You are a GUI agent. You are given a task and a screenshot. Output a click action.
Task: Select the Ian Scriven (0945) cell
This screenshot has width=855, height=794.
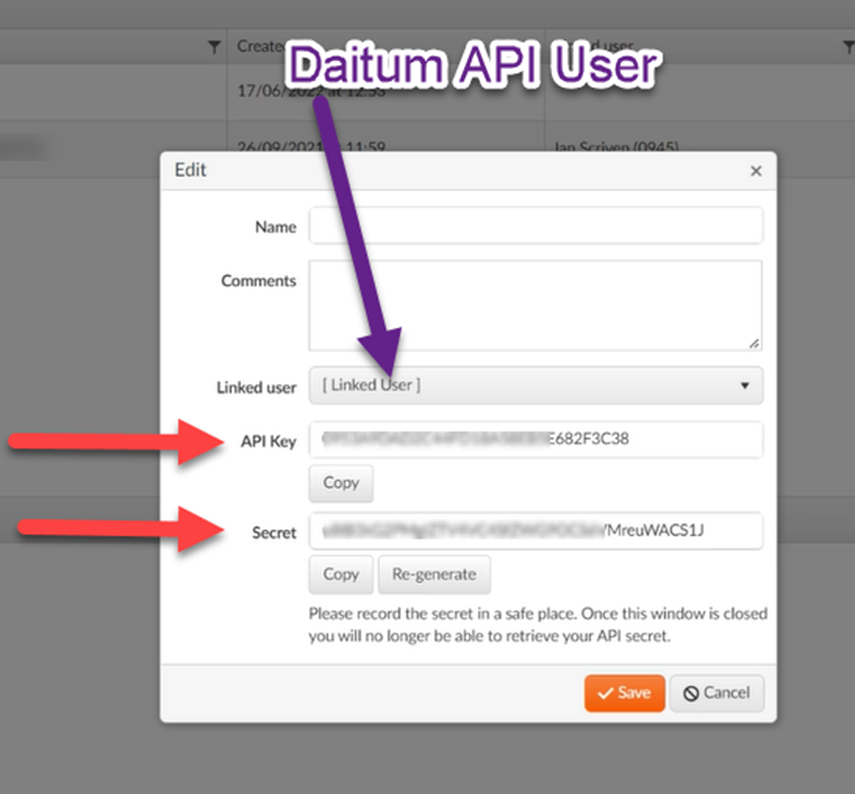tap(700, 147)
